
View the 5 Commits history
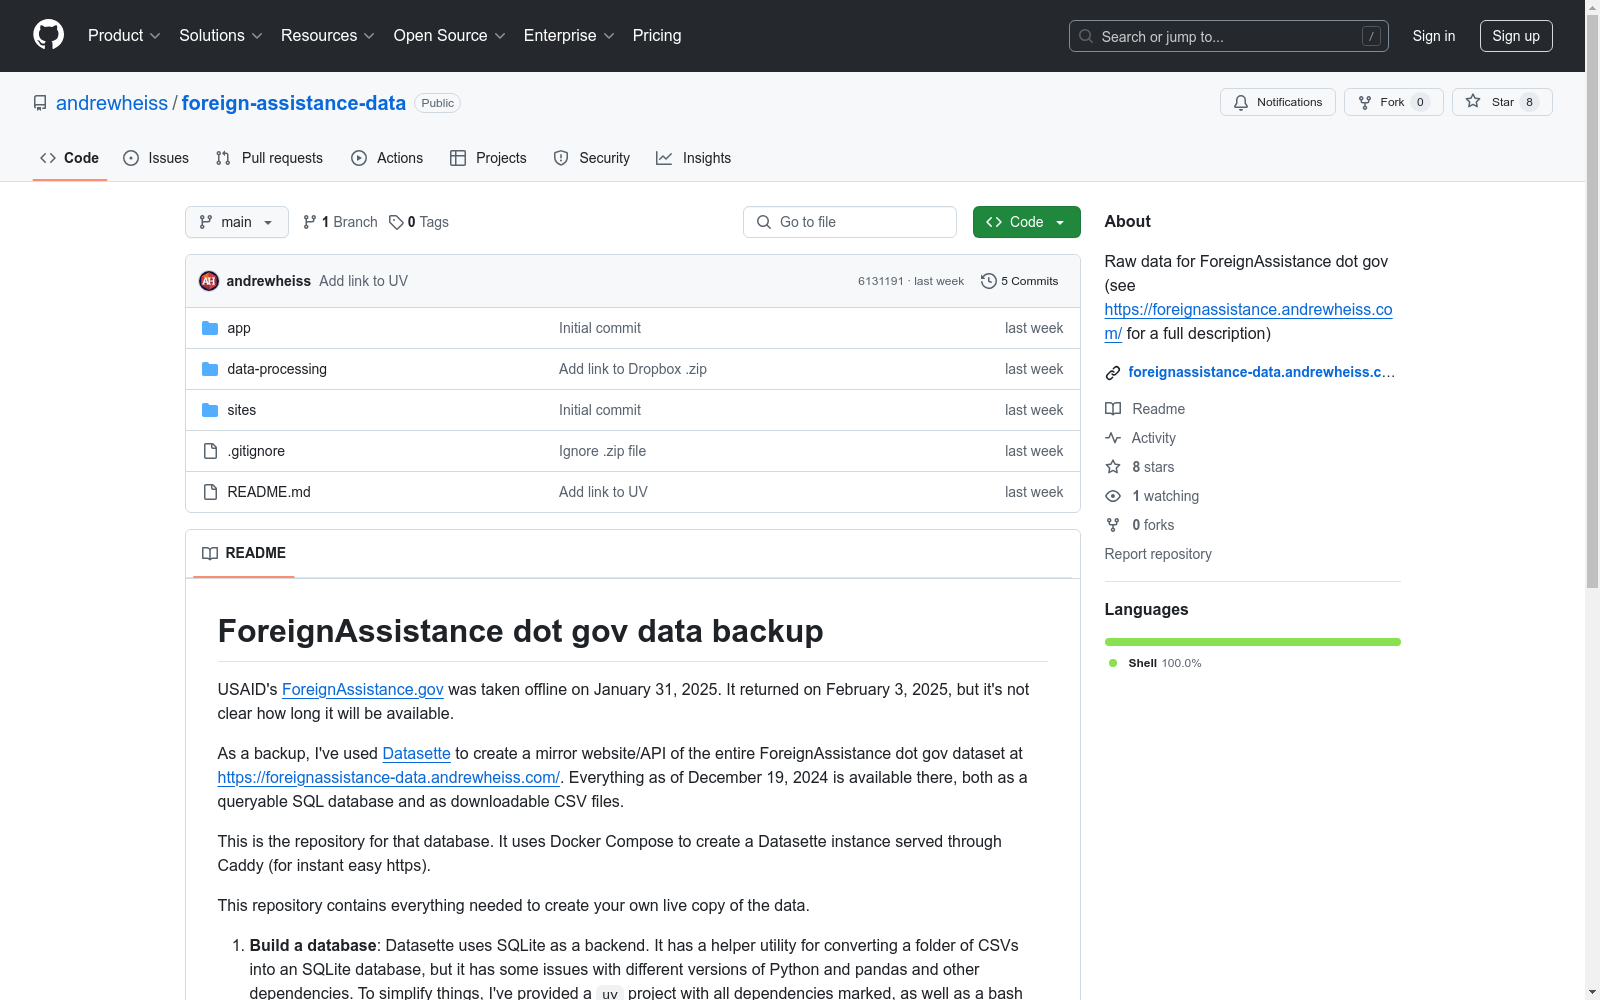tap(1020, 281)
